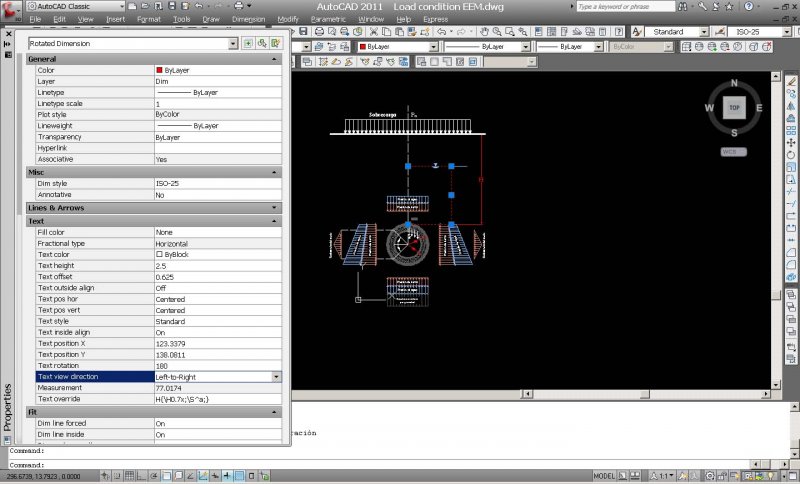Expand the Lines & Arrows section

(x=275, y=207)
